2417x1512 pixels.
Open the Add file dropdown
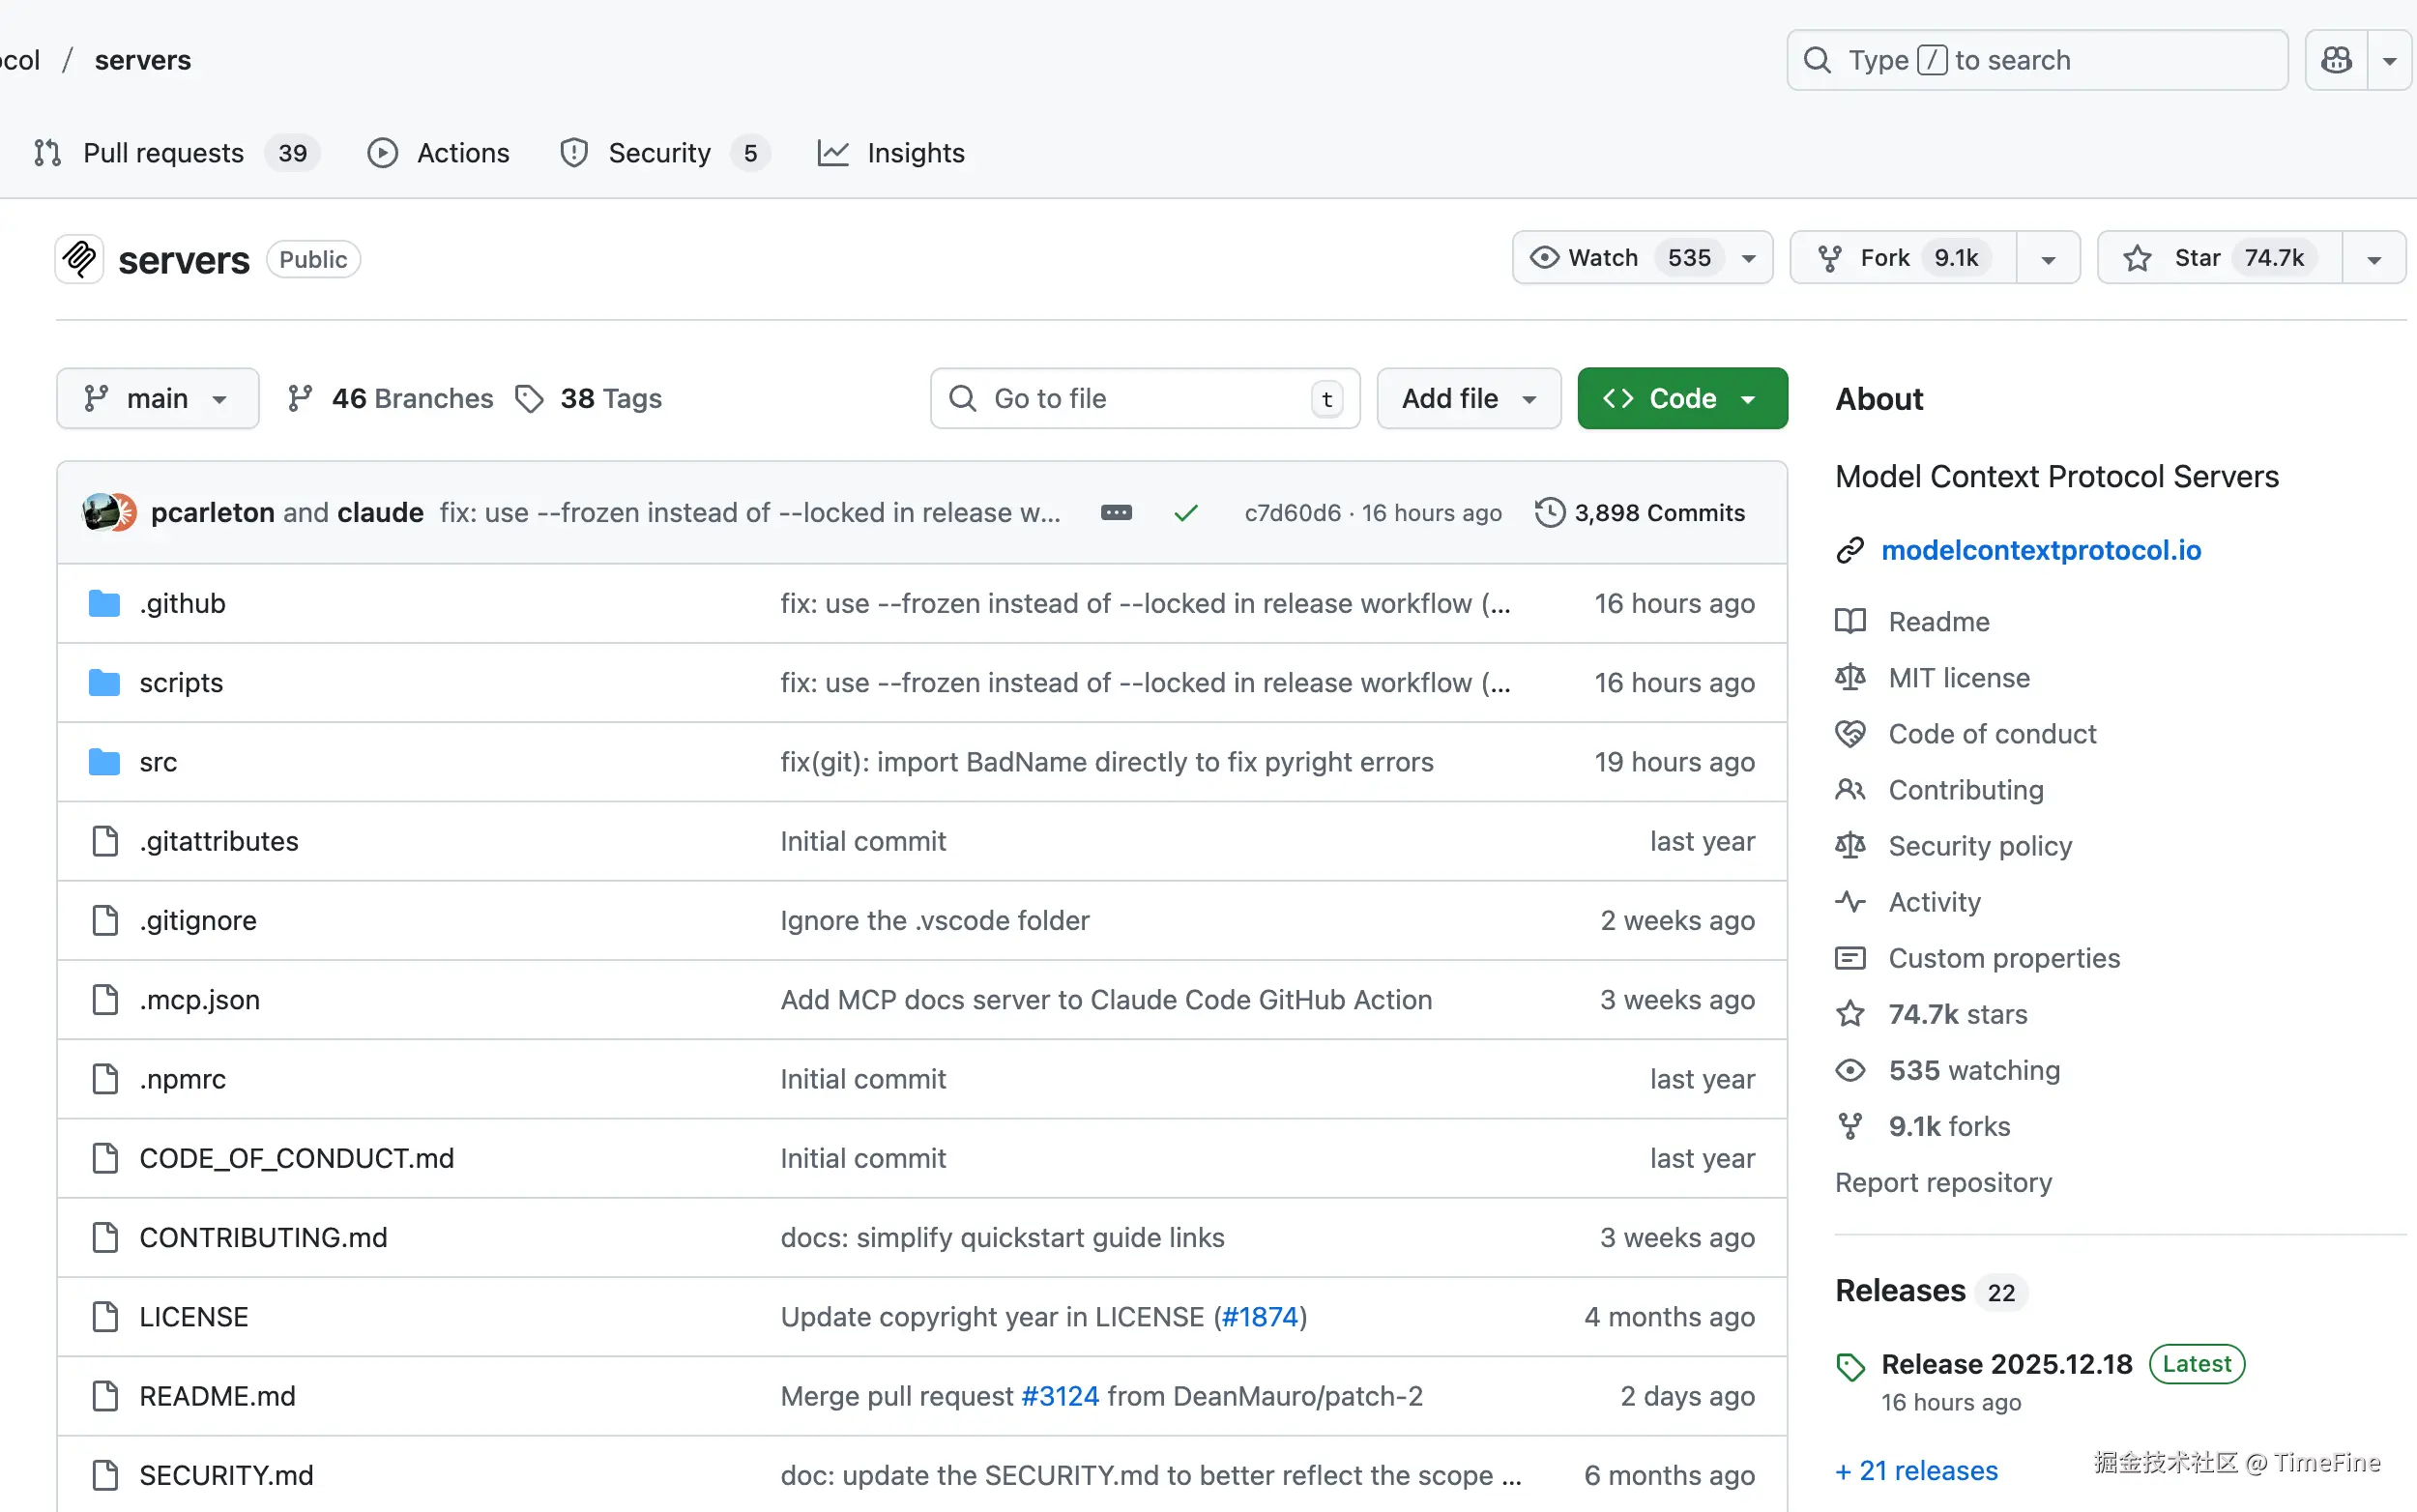[x=1467, y=399]
